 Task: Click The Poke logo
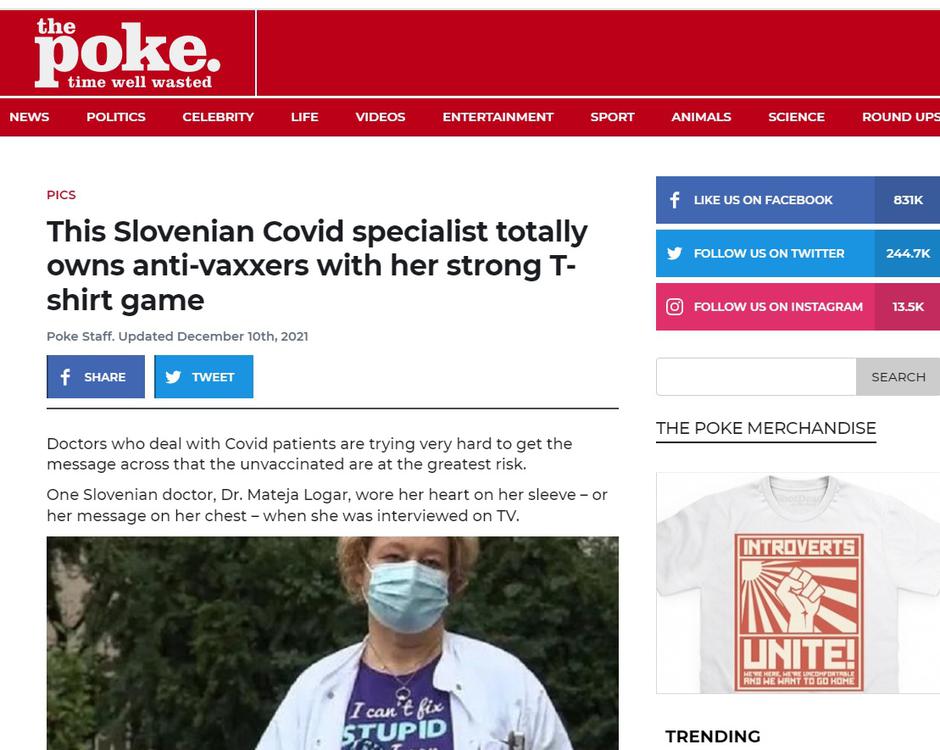coord(127,53)
